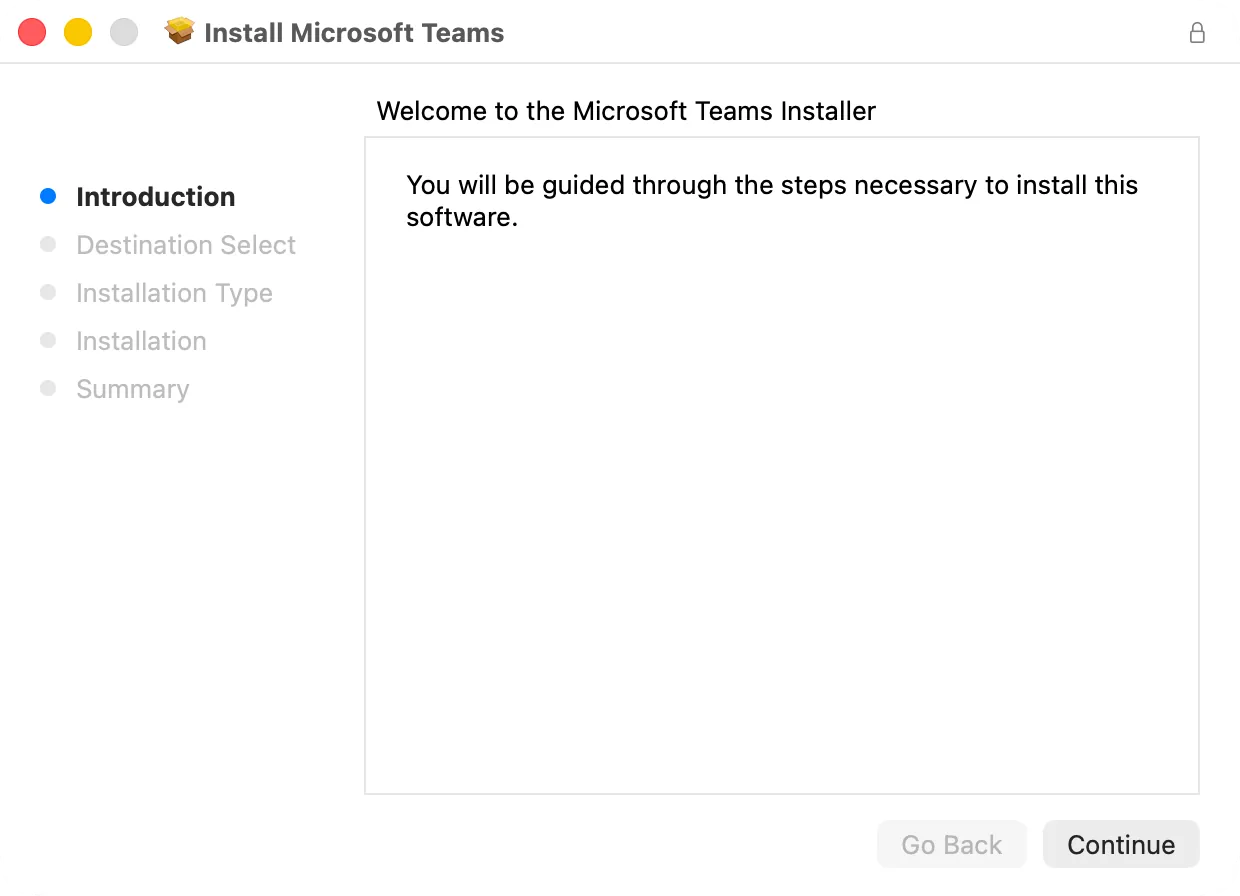Close the installer window with the red button
Screen dimensions: 1240x896
tap(32, 33)
